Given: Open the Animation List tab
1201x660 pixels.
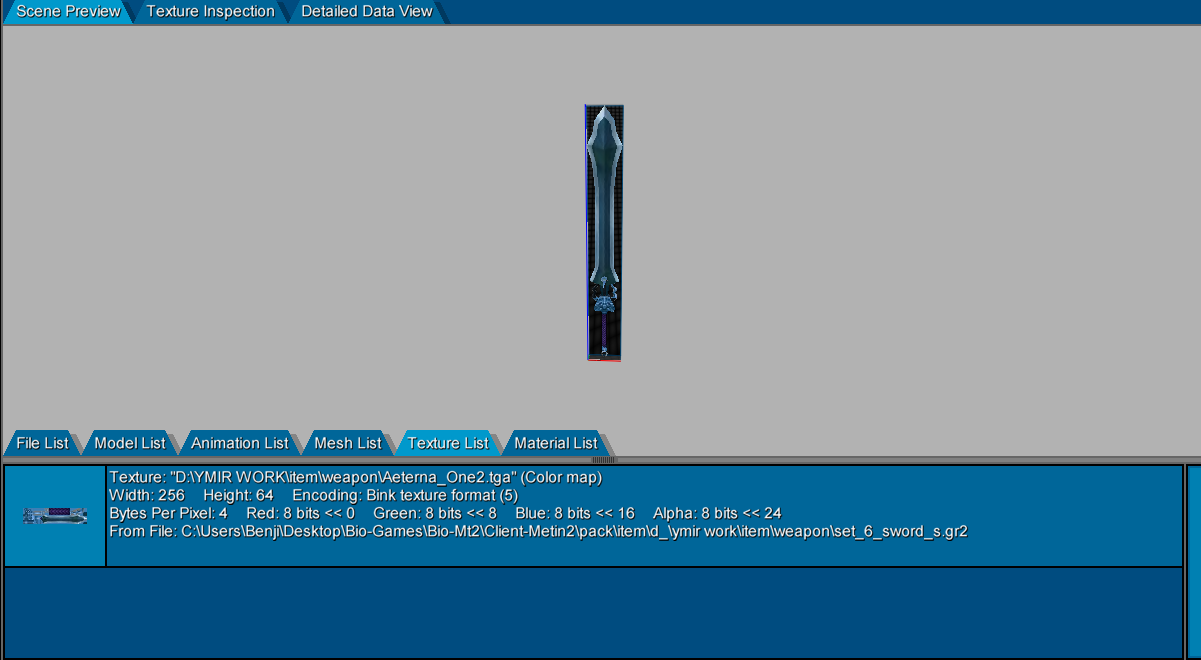Looking at the screenshot, I should (240, 443).
